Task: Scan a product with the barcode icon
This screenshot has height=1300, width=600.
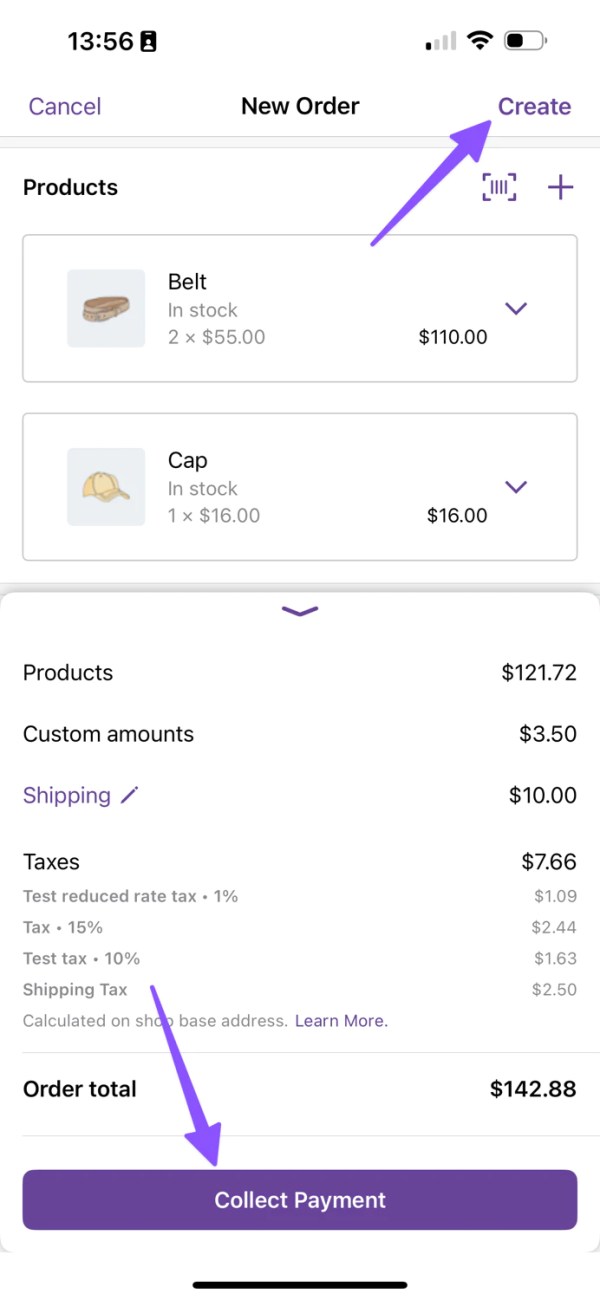Action: coord(499,187)
